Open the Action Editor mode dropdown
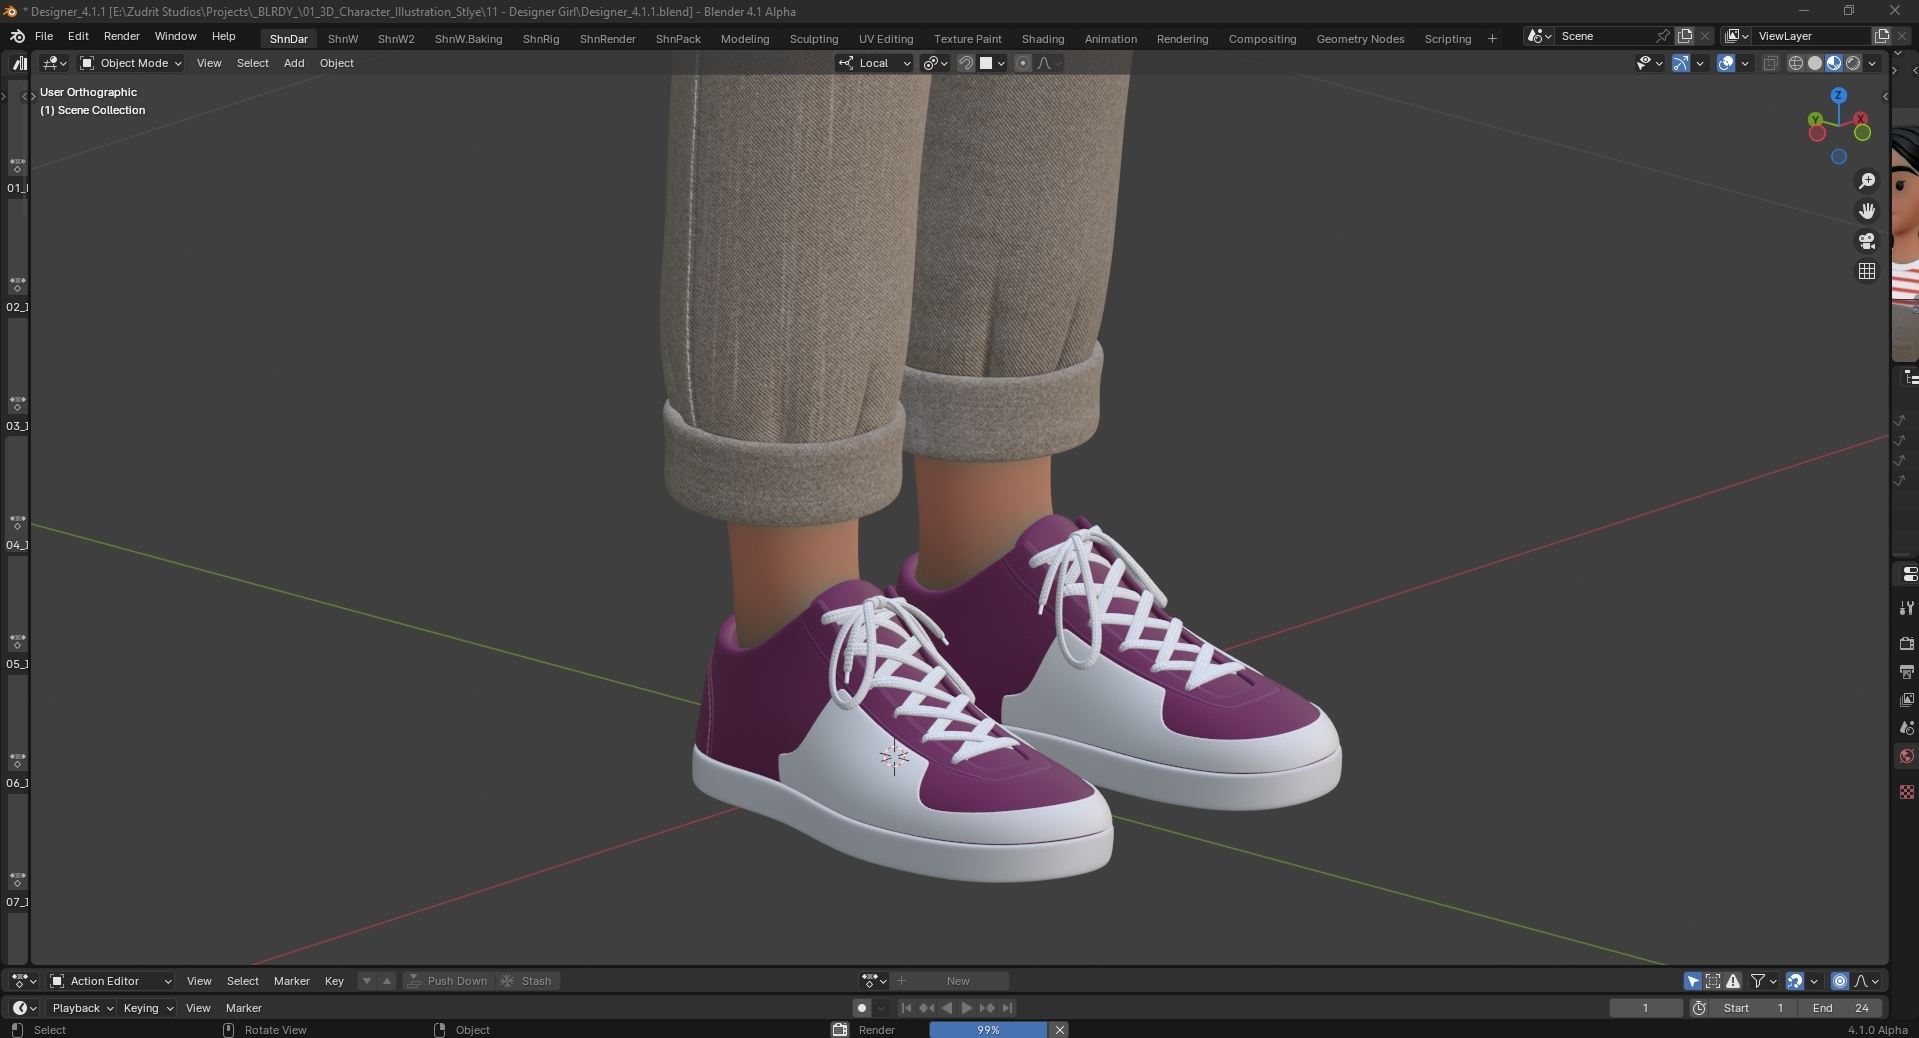1919x1038 pixels. click(111, 981)
